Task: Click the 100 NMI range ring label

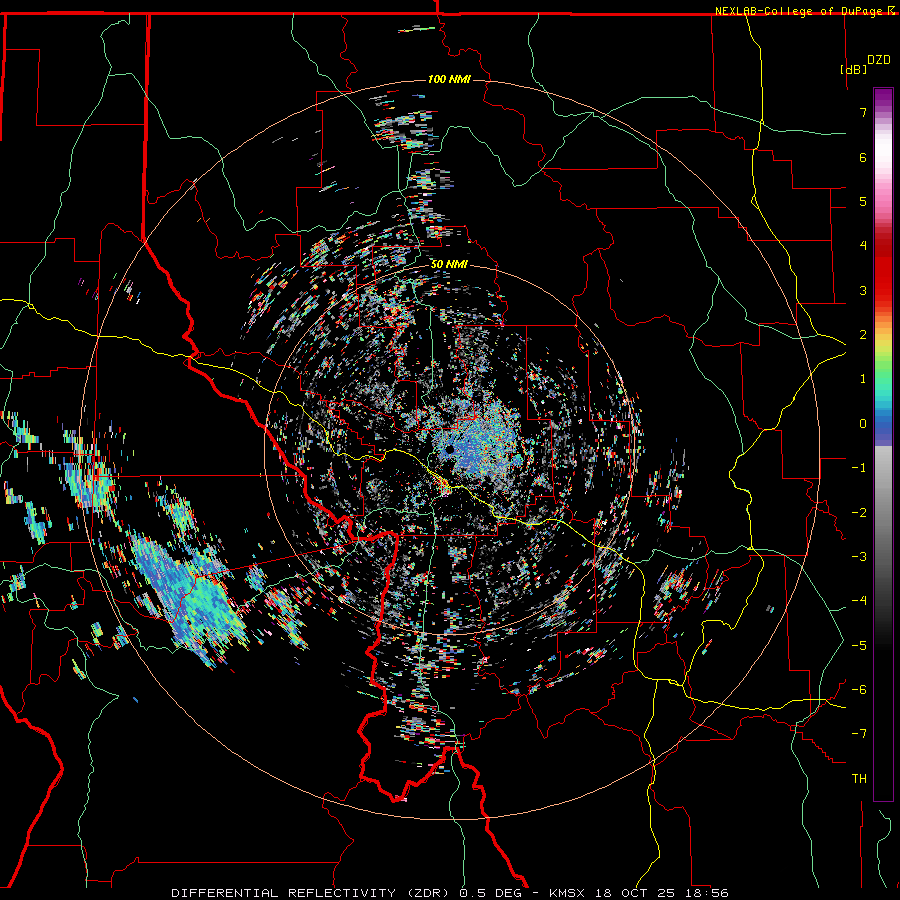Action: 449,79
